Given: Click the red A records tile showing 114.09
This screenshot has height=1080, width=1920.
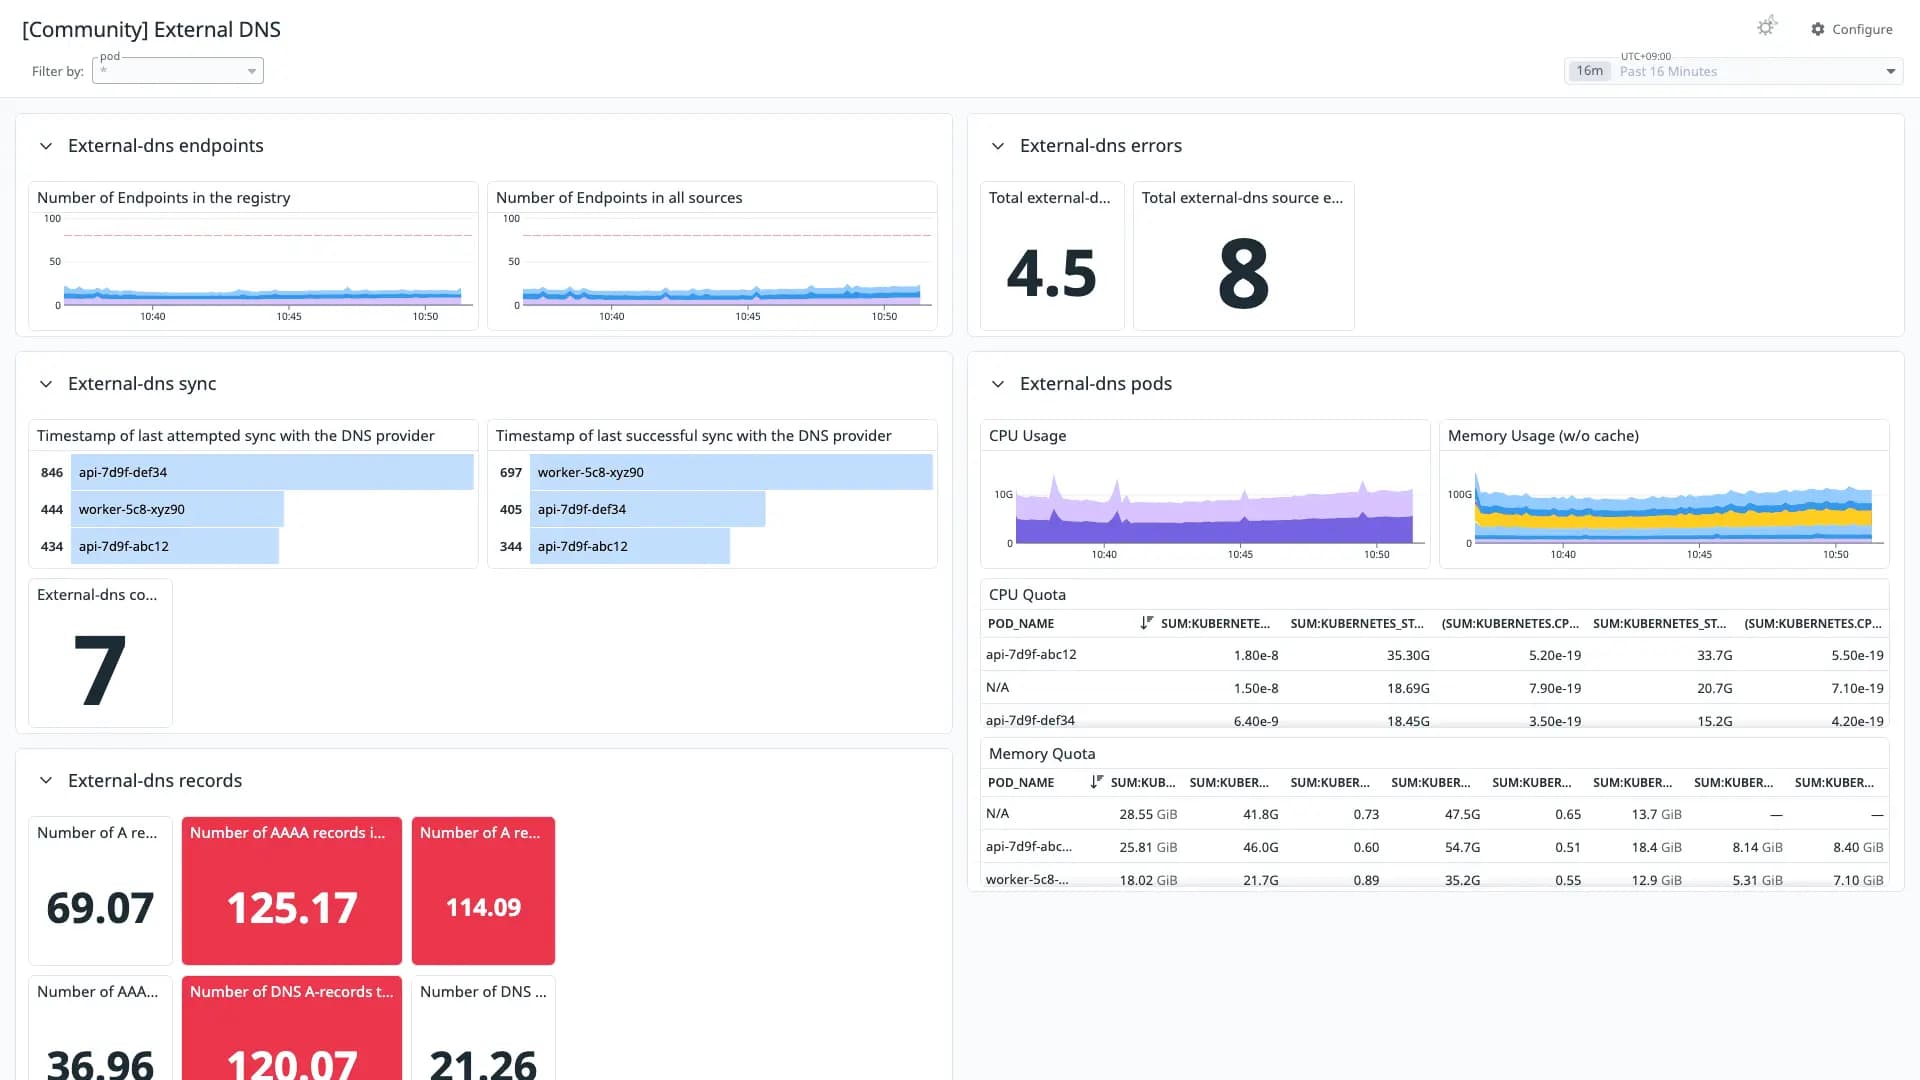Looking at the screenshot, I should pos(483,891).
